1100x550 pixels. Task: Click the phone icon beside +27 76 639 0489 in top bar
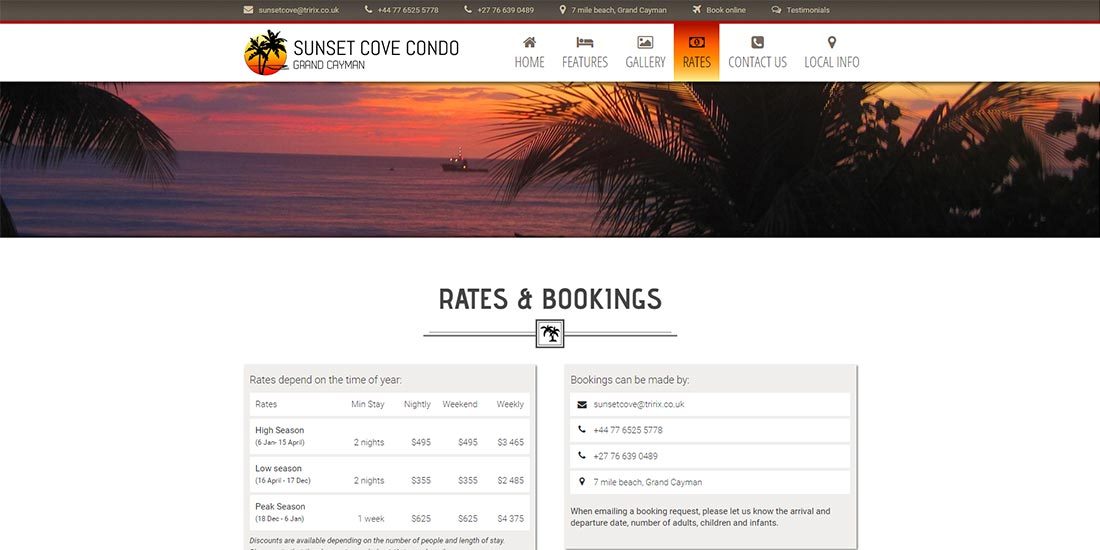coord(468,10)
